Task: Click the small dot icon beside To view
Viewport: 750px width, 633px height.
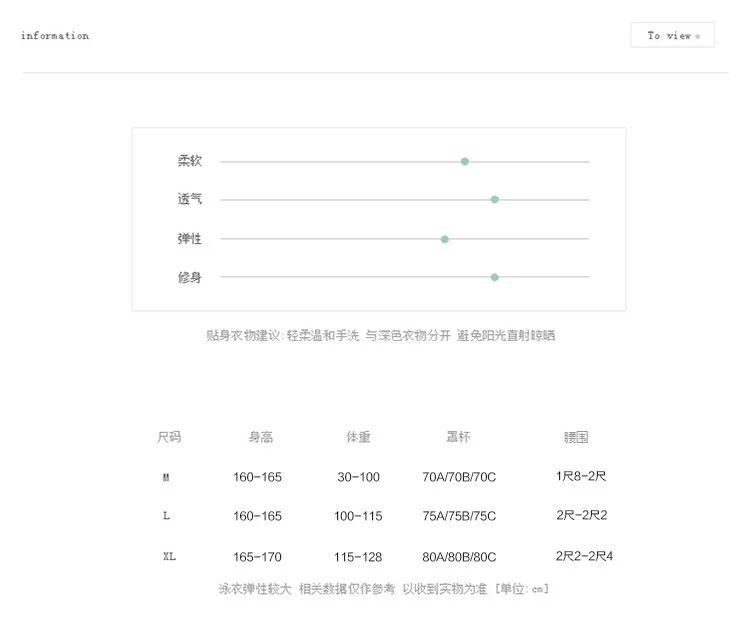Action: 697,36
